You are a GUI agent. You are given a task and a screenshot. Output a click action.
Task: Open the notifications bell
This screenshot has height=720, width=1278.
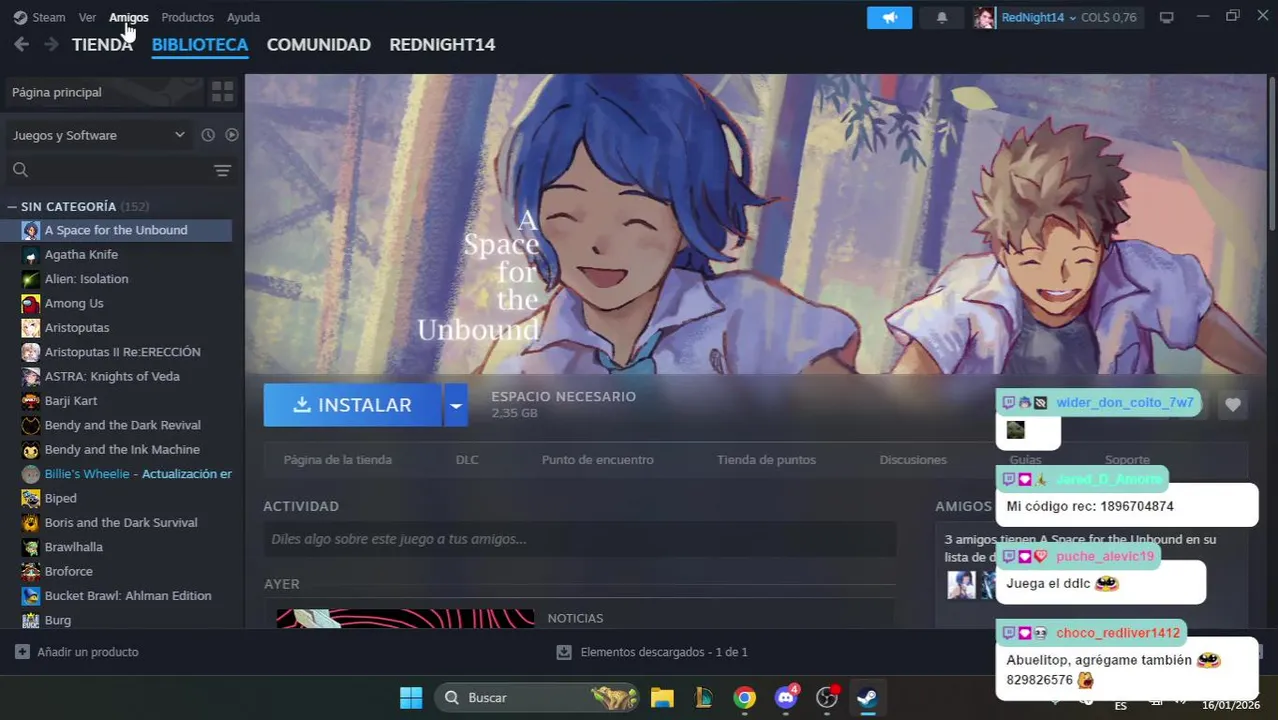[x=941, y=17]
